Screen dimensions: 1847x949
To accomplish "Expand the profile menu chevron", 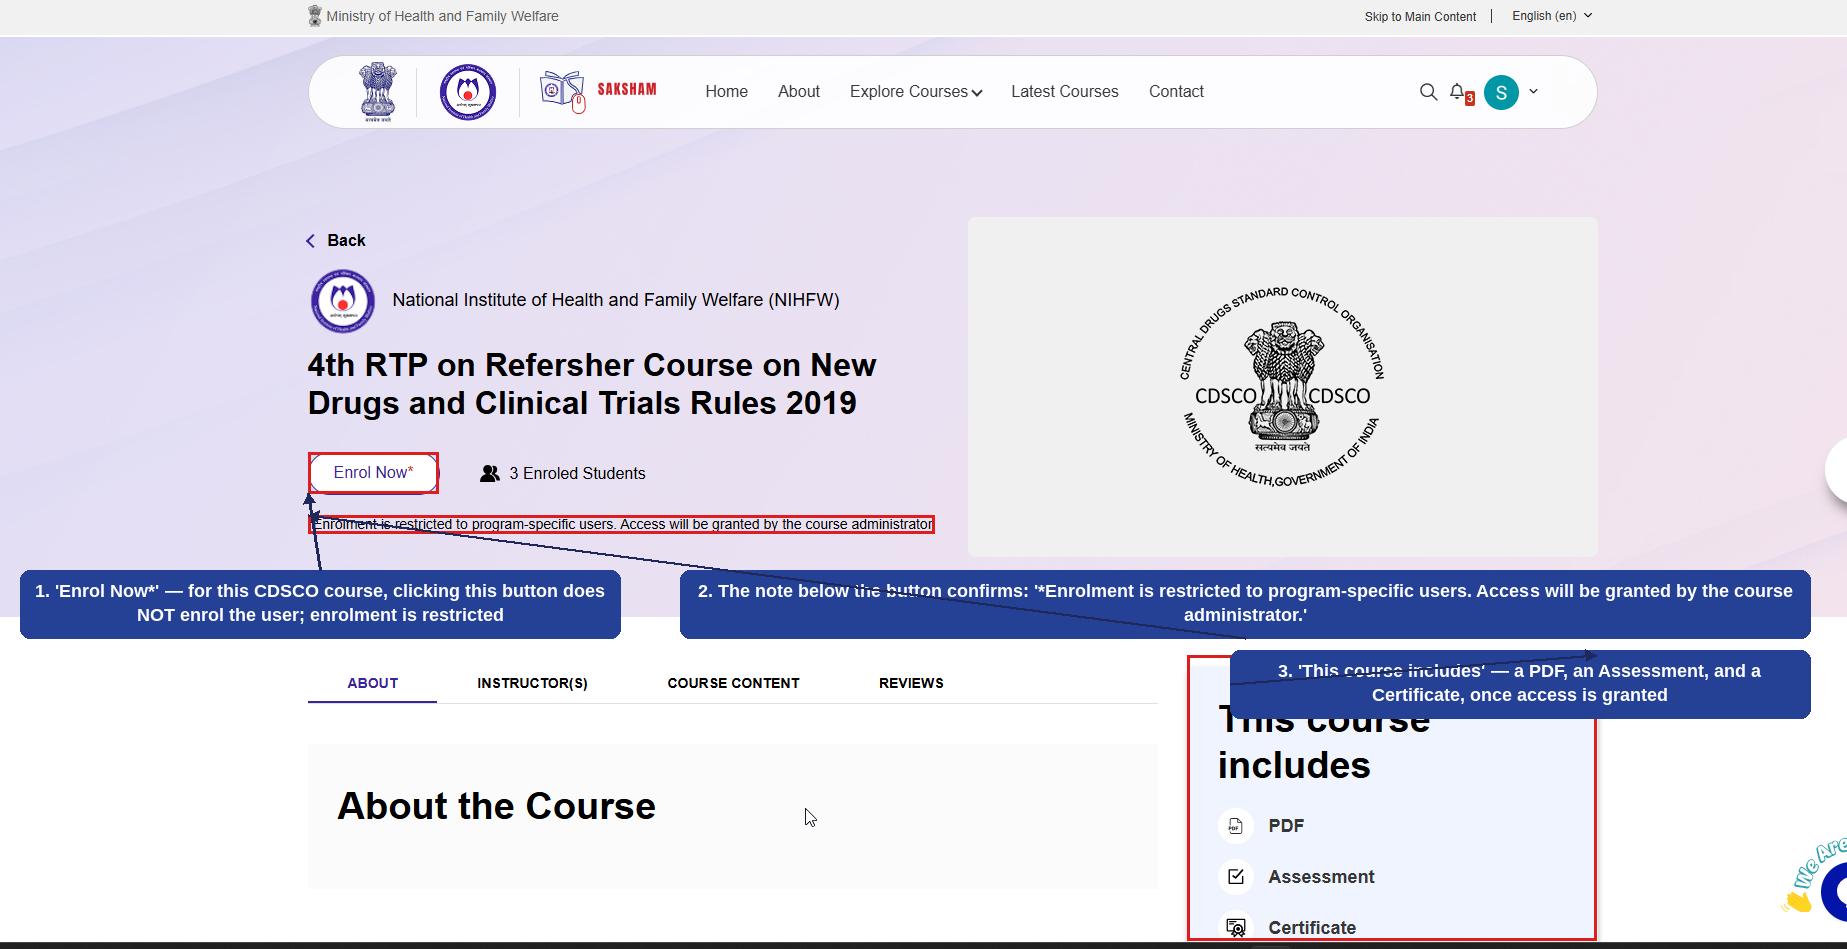I will (1533, 91).
